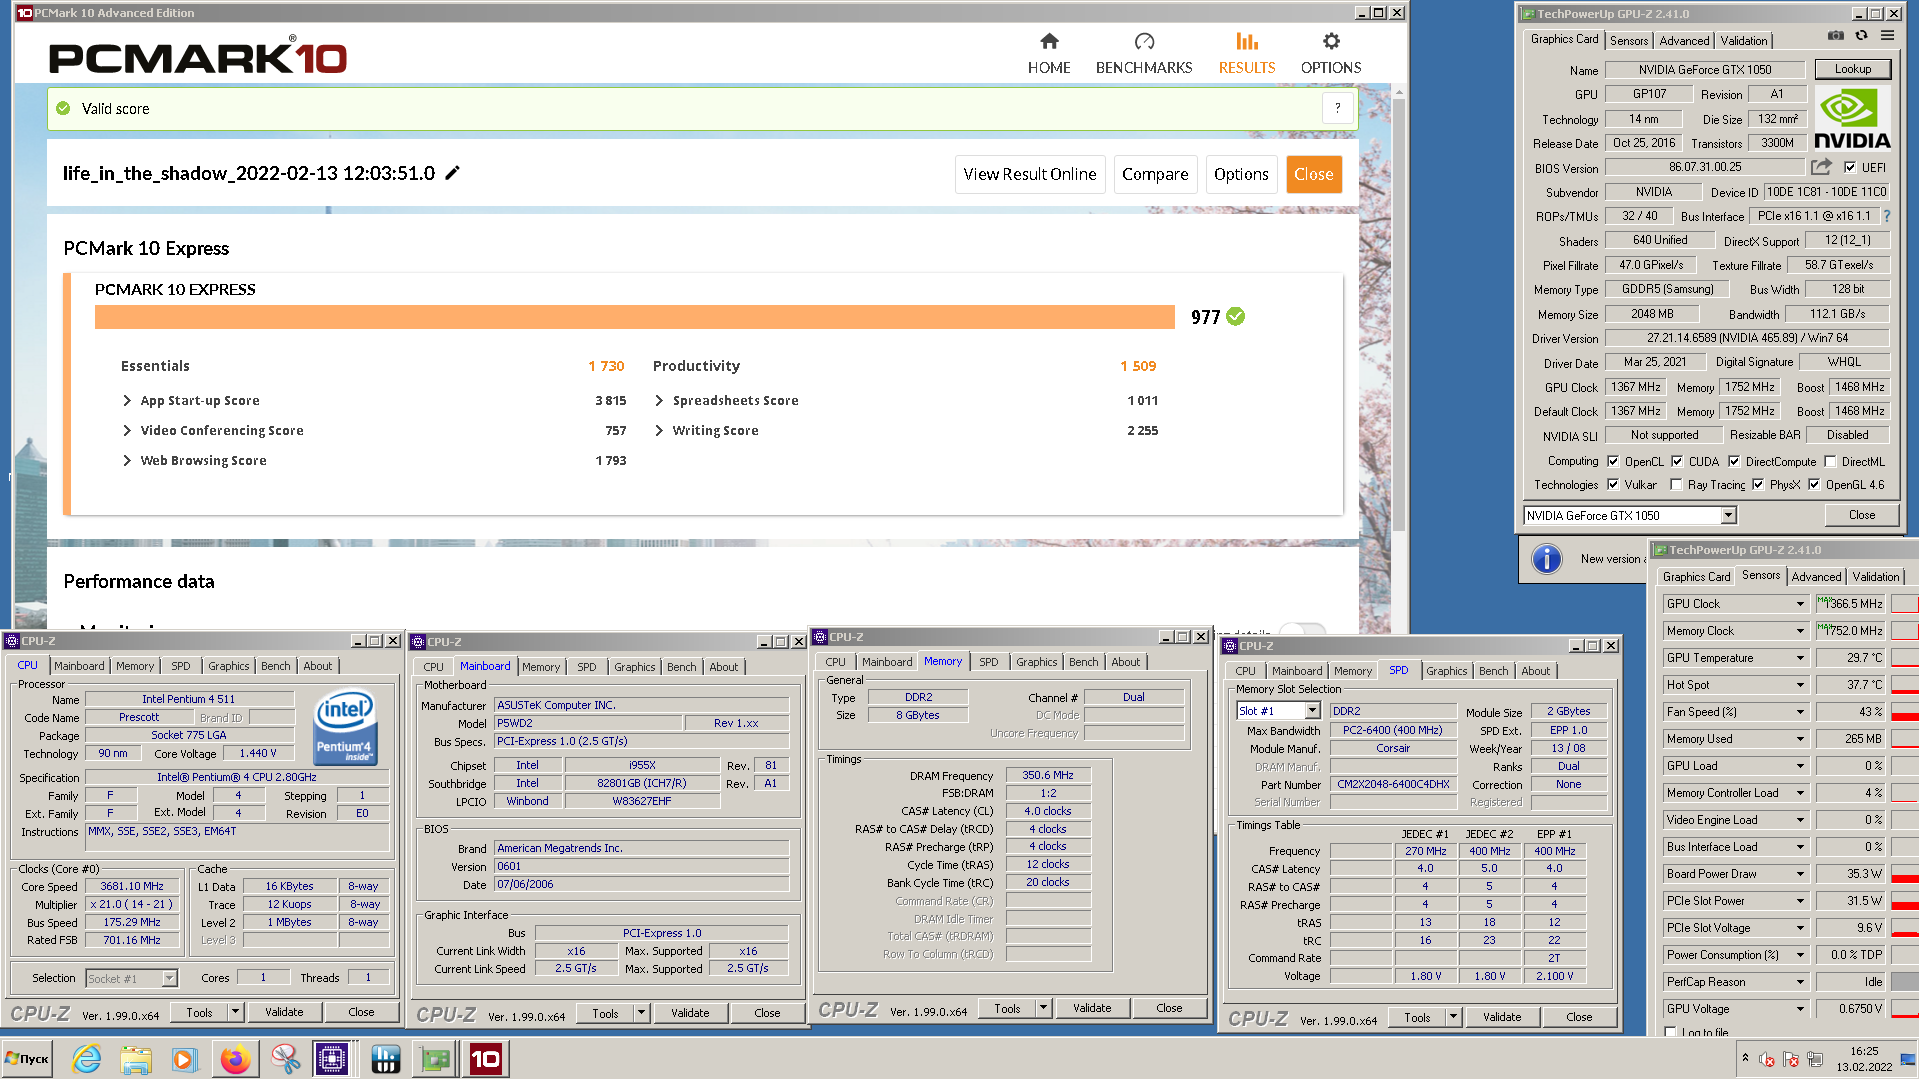Click Validate in the CPU-Z SPD window

pyautogui.click(x=1501, y=1017)
